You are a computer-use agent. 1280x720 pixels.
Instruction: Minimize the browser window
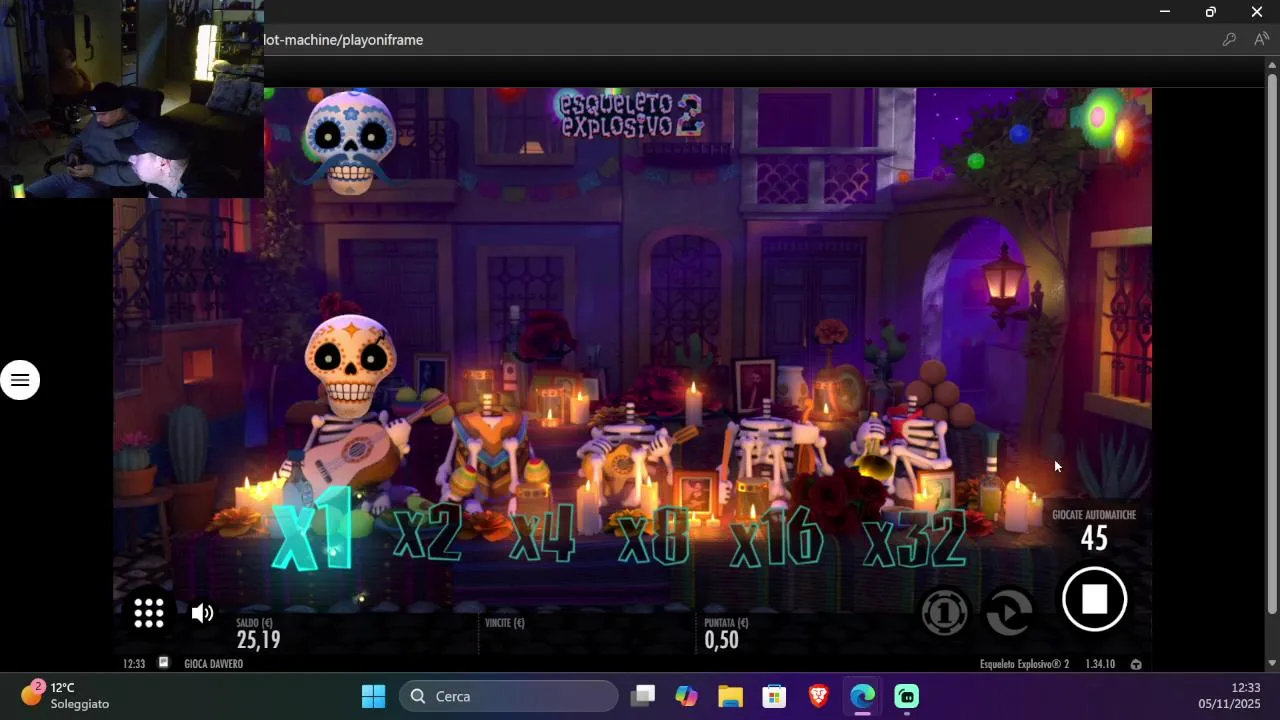[1165, 12]
